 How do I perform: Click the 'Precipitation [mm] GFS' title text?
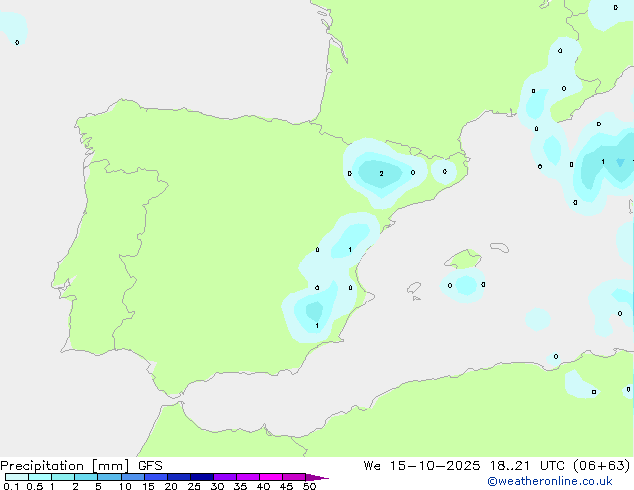point(81,466)
